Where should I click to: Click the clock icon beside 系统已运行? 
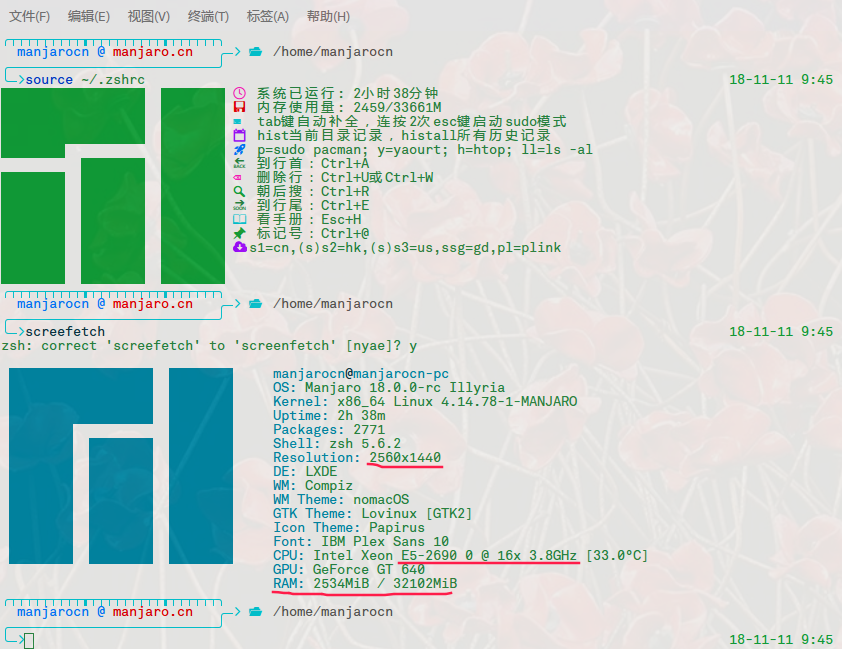[239, 93]
